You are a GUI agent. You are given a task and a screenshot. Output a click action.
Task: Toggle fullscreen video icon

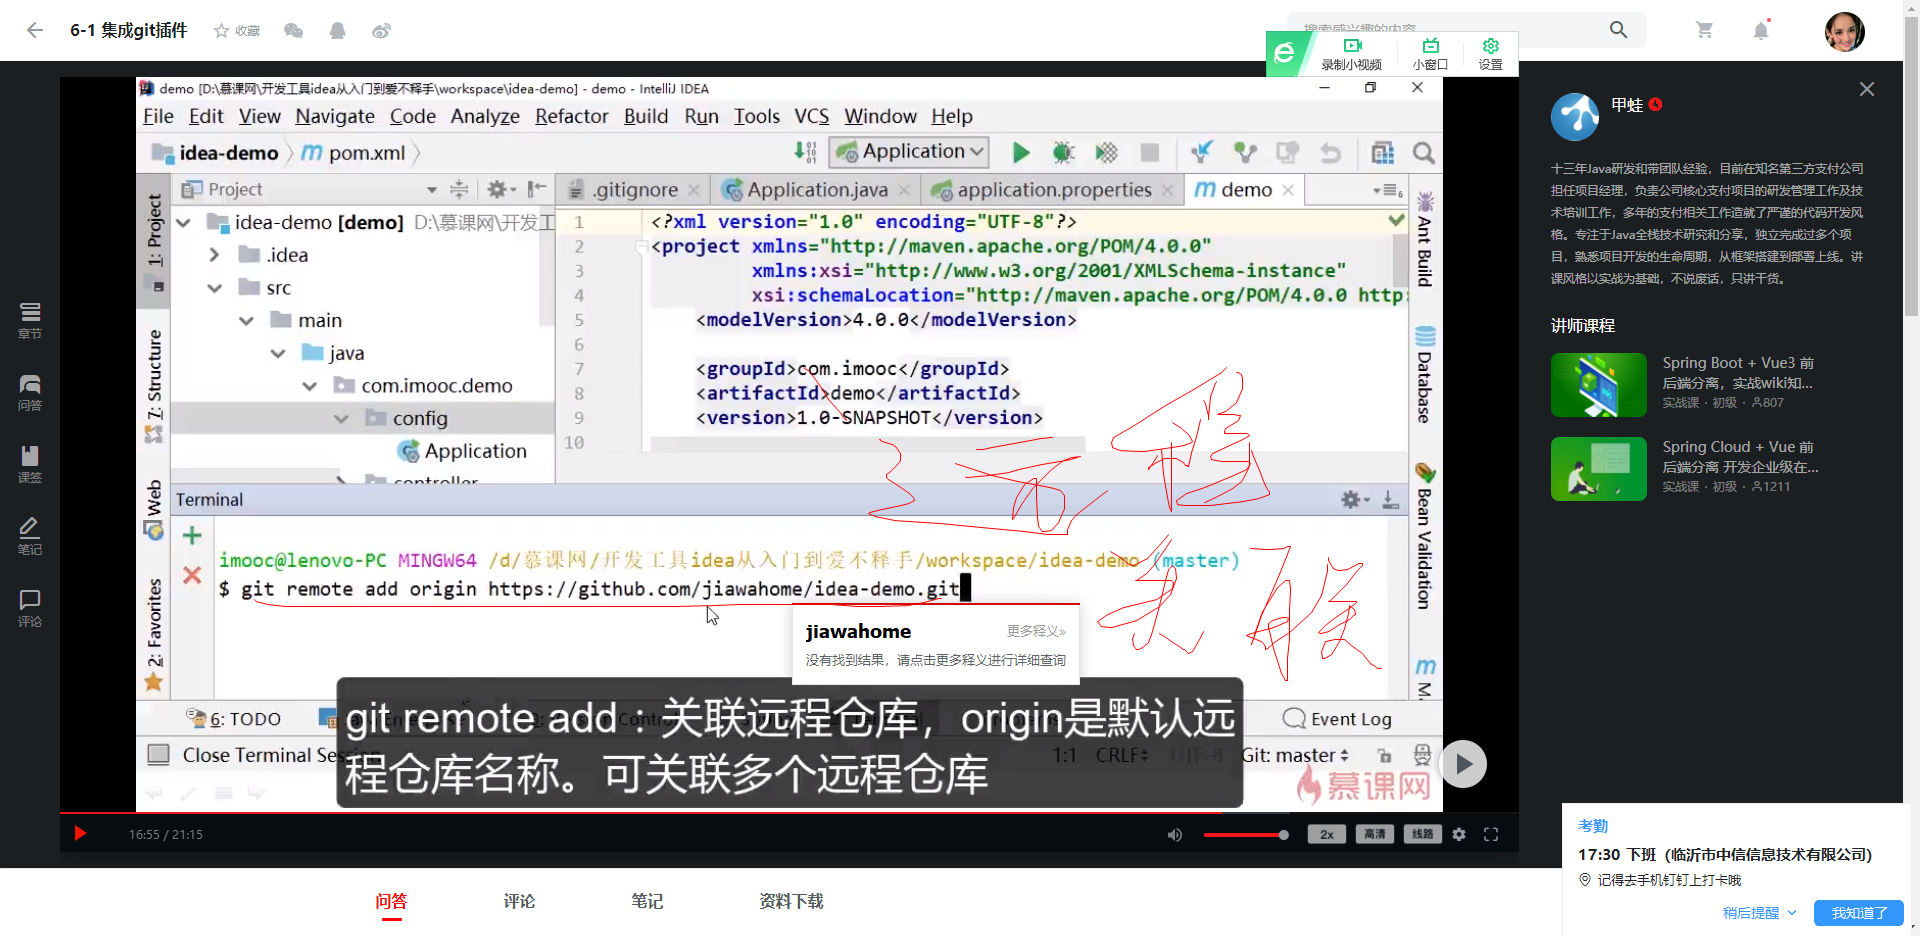pyautogui.click(x=1491, y=834)
